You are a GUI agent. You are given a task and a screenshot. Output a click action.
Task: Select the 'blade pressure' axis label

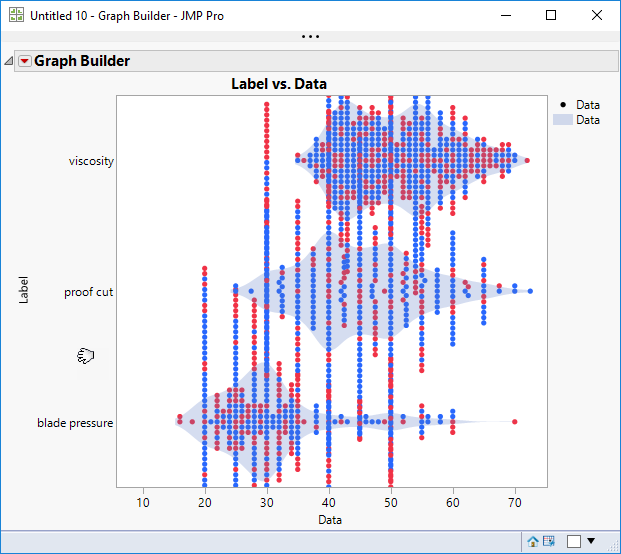(75, 423)
